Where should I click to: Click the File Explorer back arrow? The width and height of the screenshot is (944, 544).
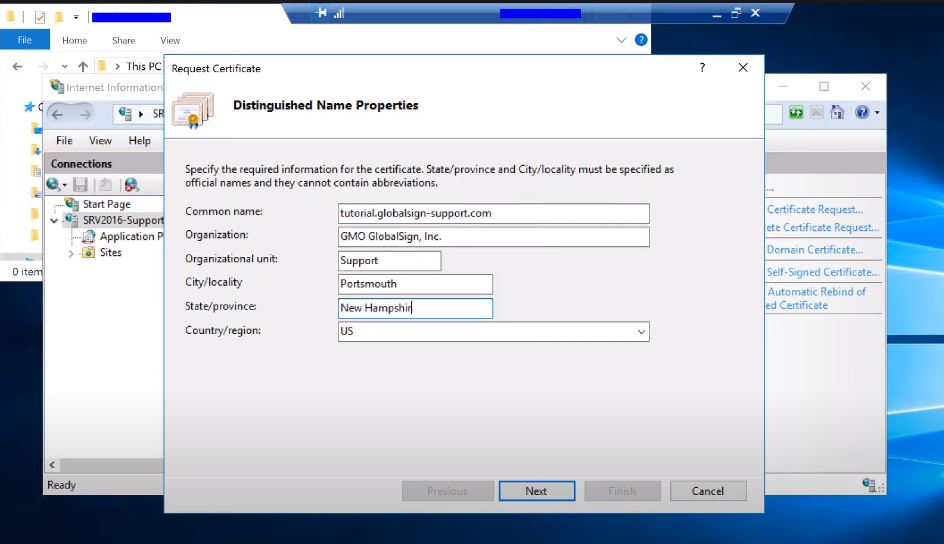[17, 66]
